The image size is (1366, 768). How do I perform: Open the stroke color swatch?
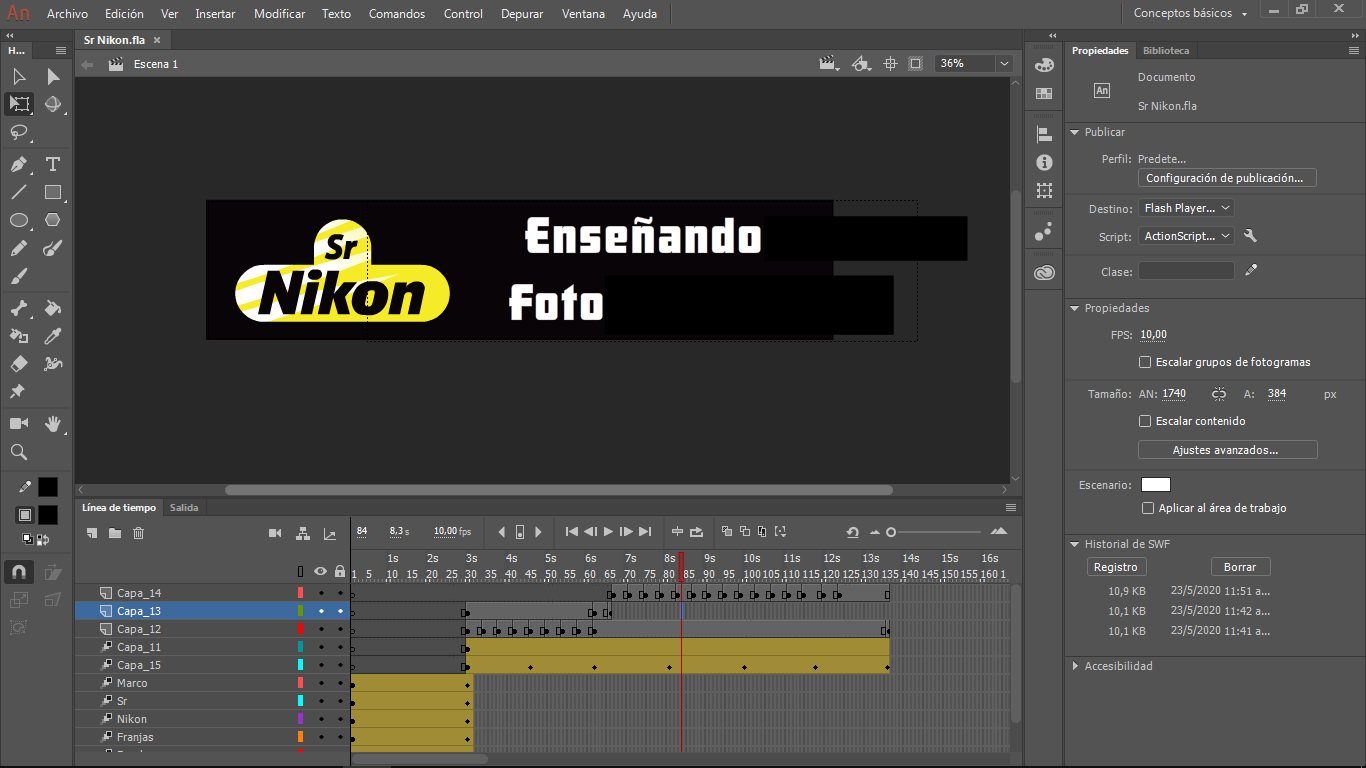point(48,487)
